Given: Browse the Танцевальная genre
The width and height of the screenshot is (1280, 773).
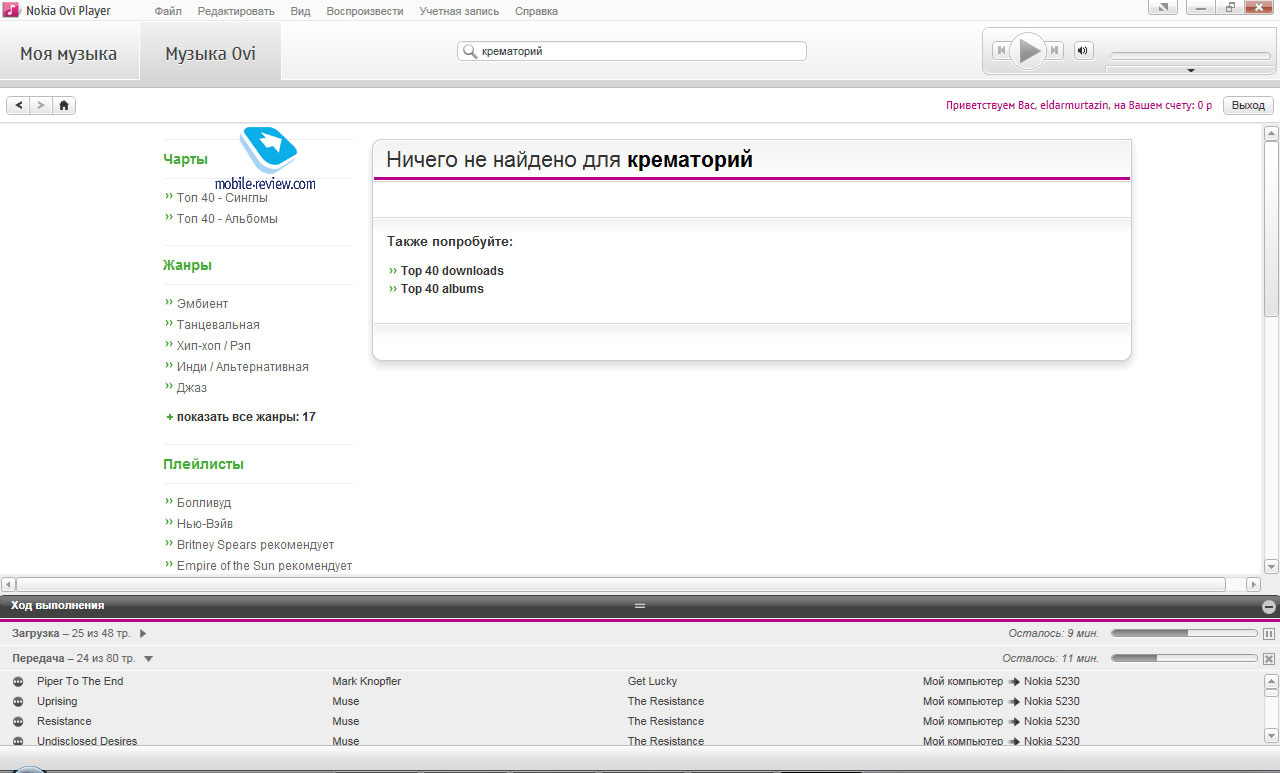Looking at the screenshot, I should (x=218, y=325).
